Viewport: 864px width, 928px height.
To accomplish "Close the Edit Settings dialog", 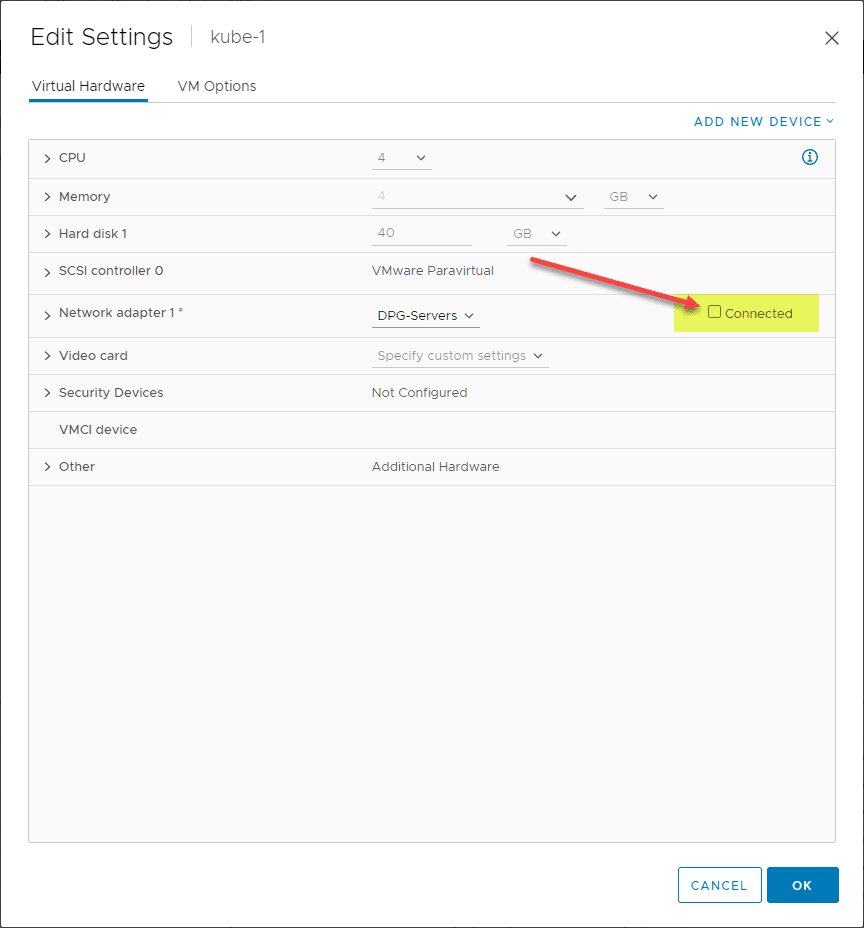I will [x=831, y=38].
